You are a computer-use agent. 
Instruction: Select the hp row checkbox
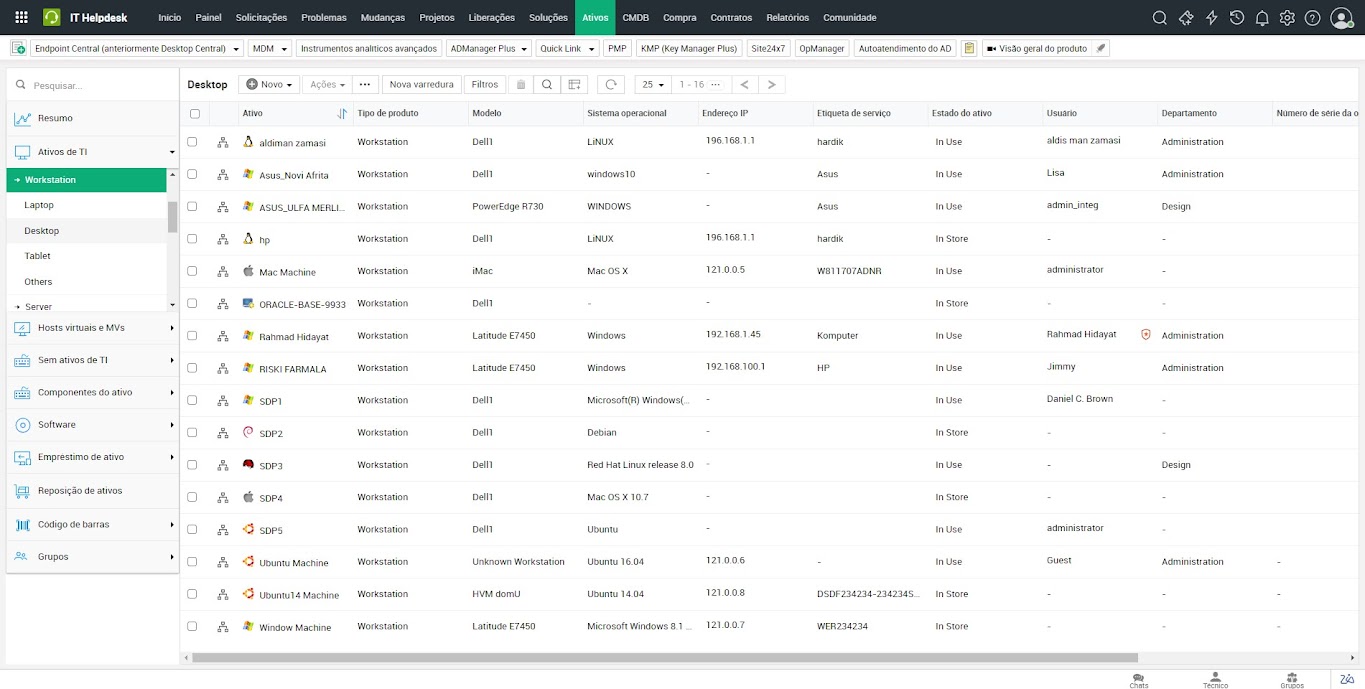(192, 239)
